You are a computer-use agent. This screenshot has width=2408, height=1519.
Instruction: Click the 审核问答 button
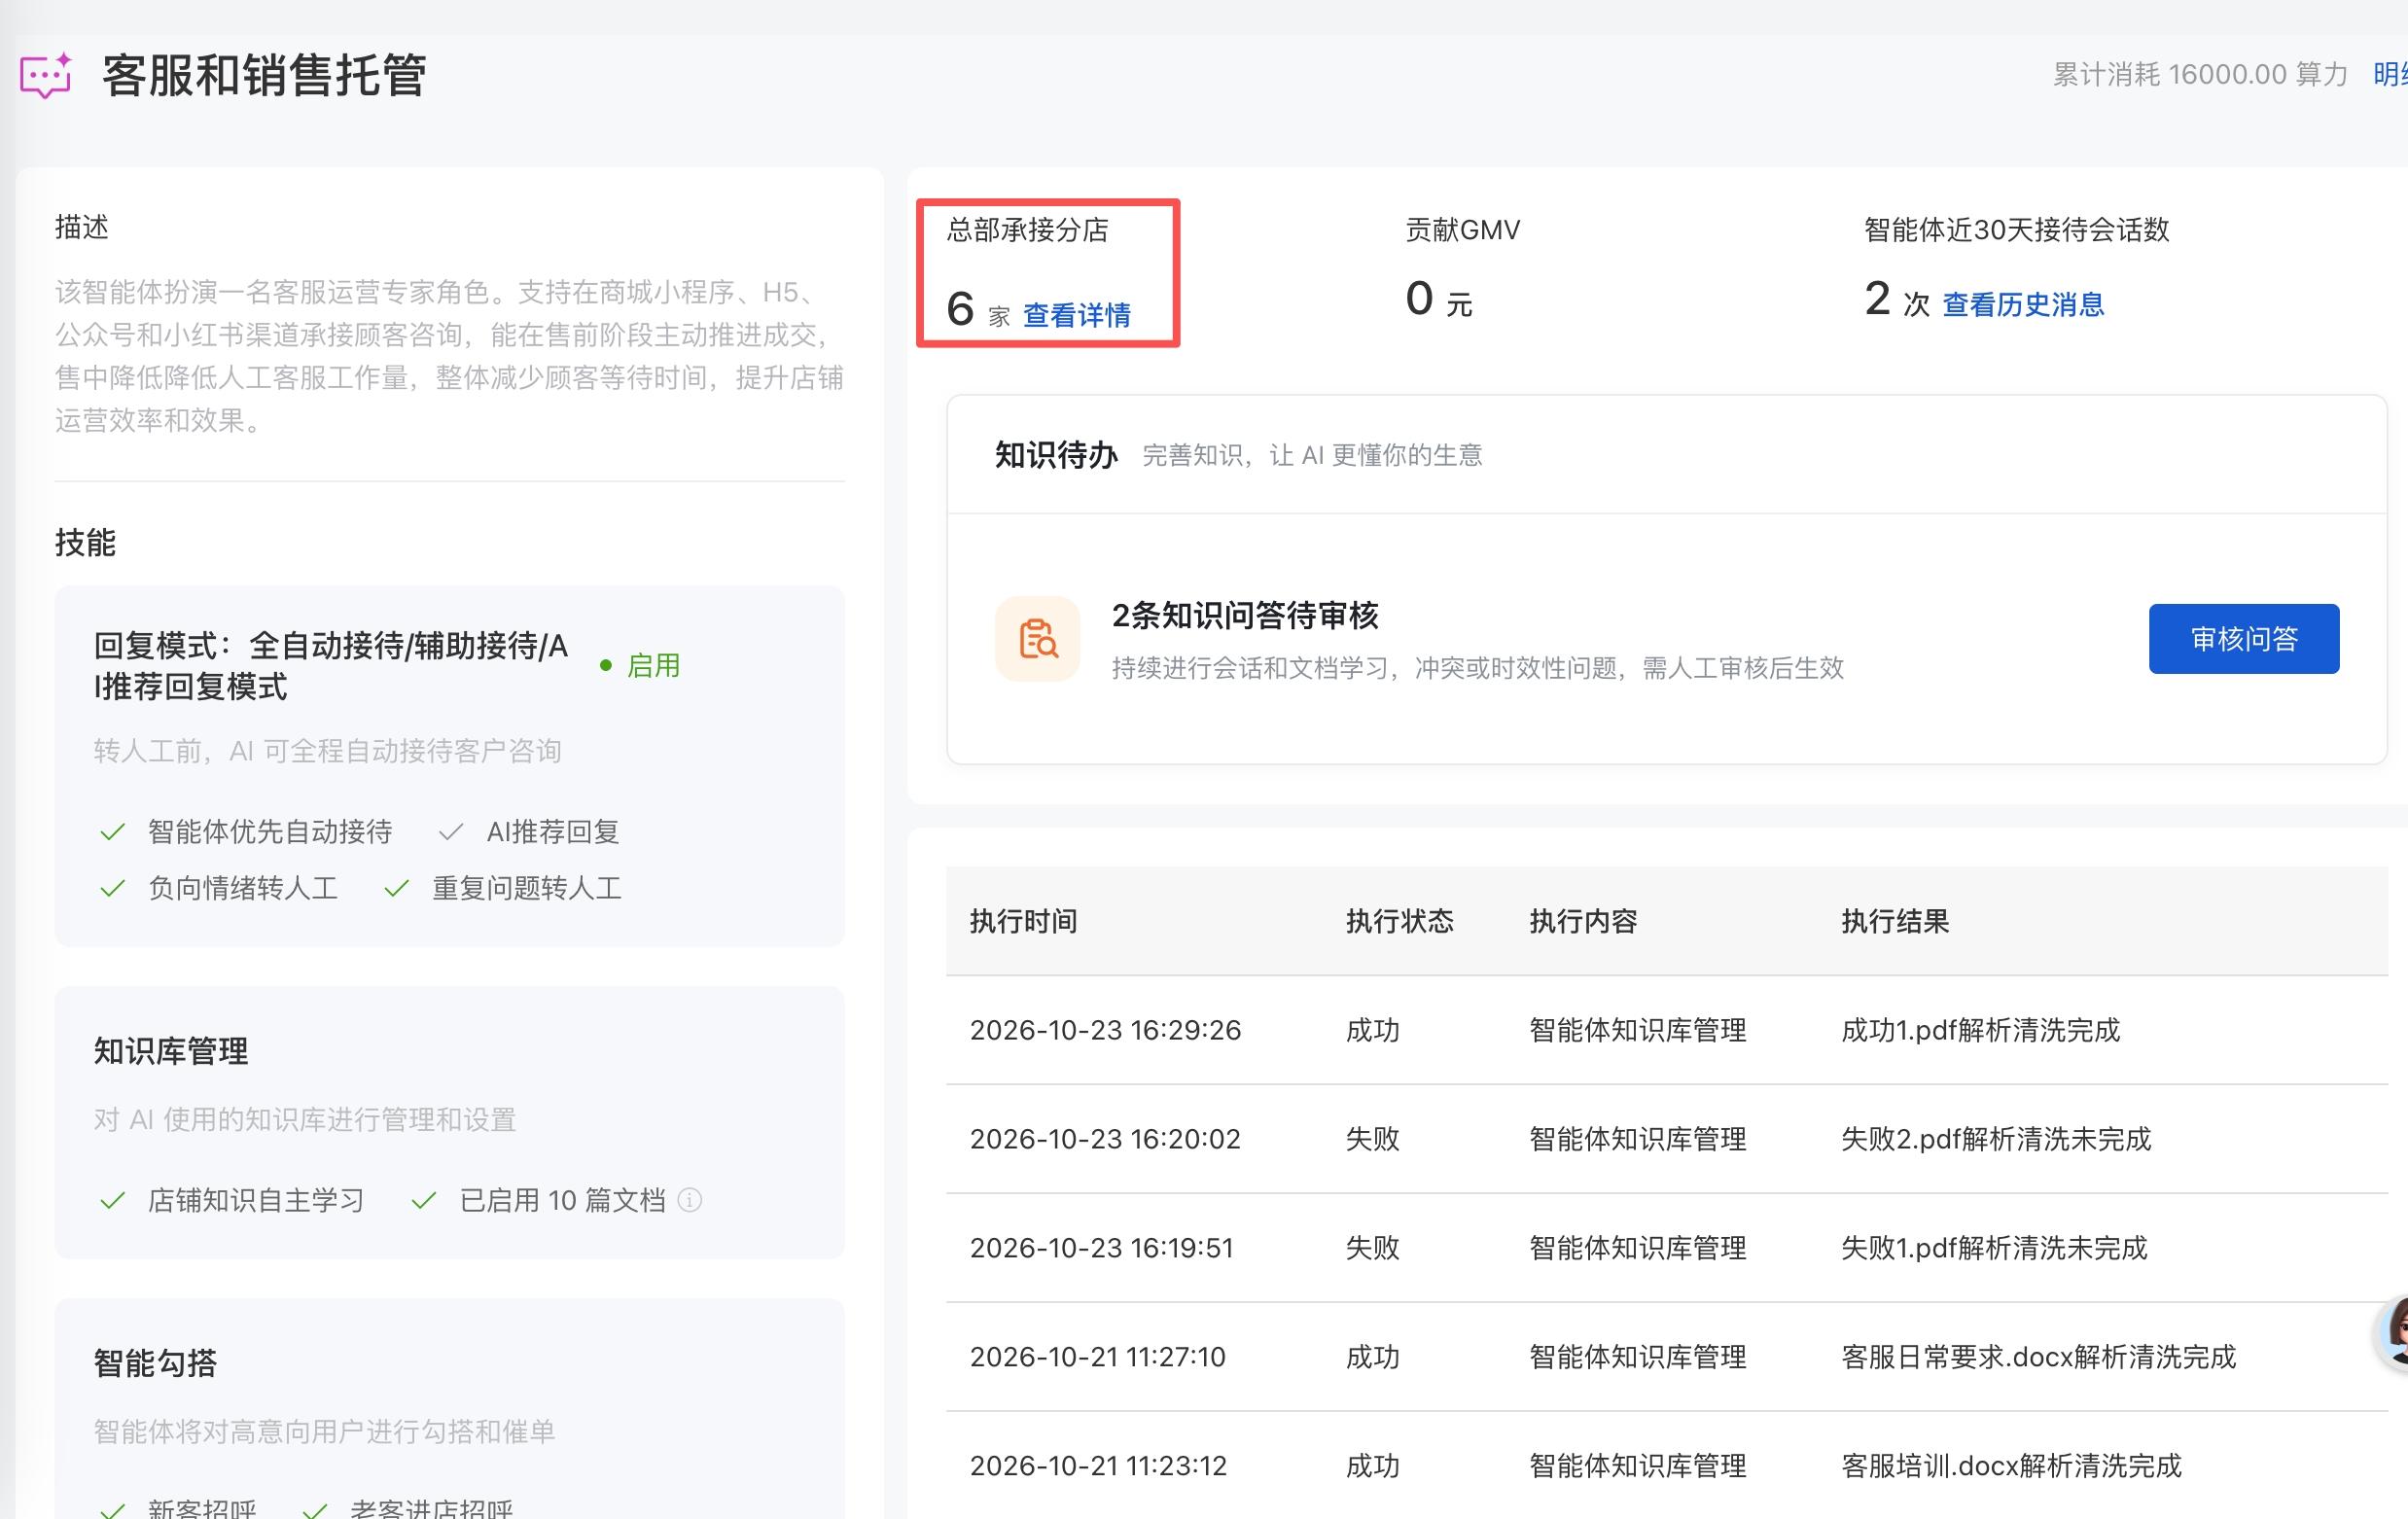2243,639
